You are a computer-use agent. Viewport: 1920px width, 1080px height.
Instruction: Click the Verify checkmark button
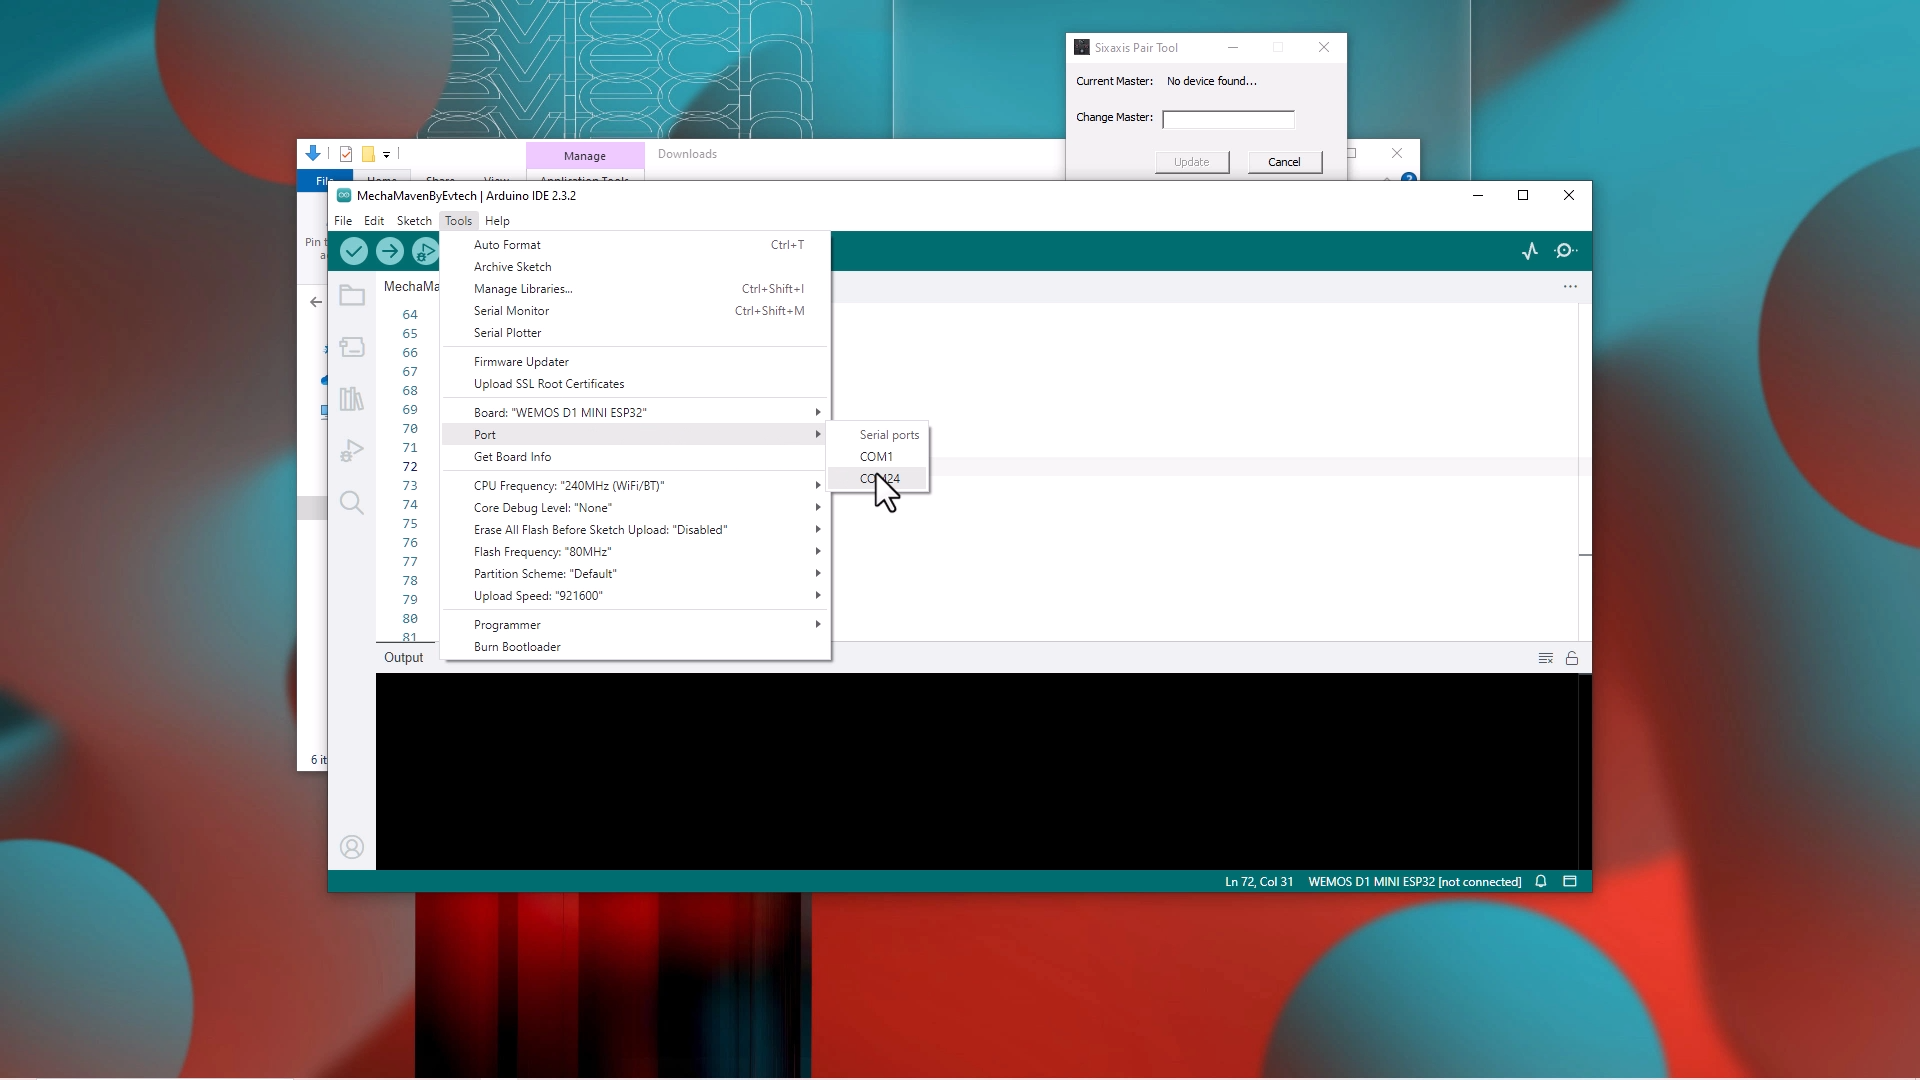click(x=354, y=251)
